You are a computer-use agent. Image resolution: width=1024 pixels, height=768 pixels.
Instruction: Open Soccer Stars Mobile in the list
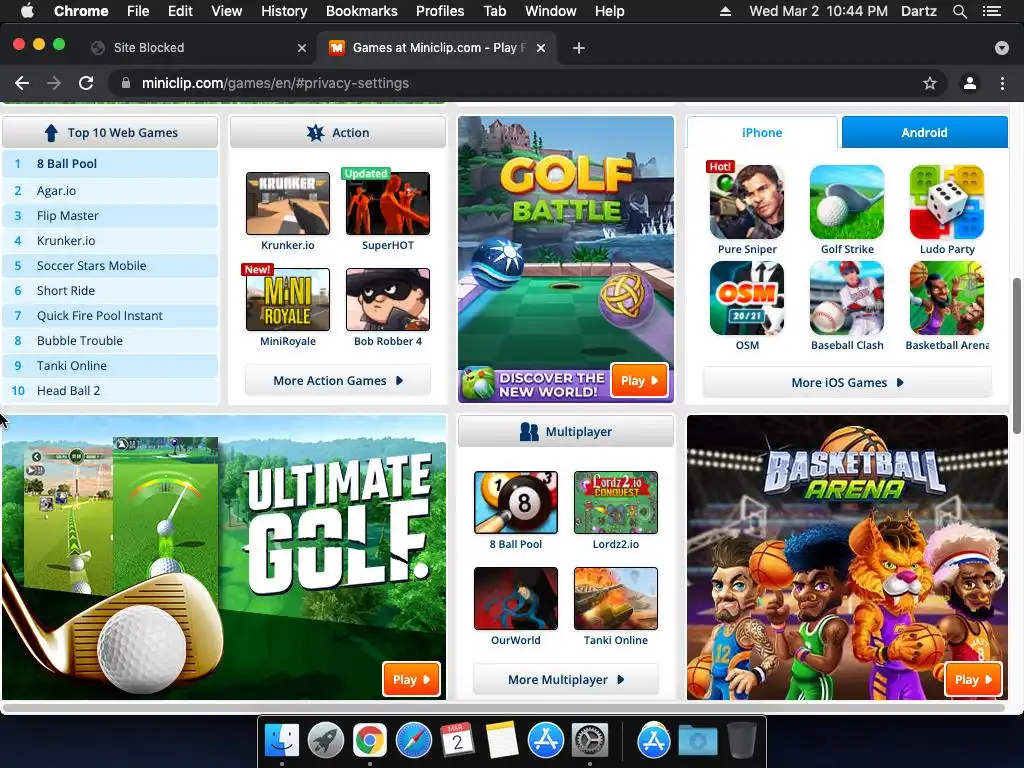coord(110,266)
